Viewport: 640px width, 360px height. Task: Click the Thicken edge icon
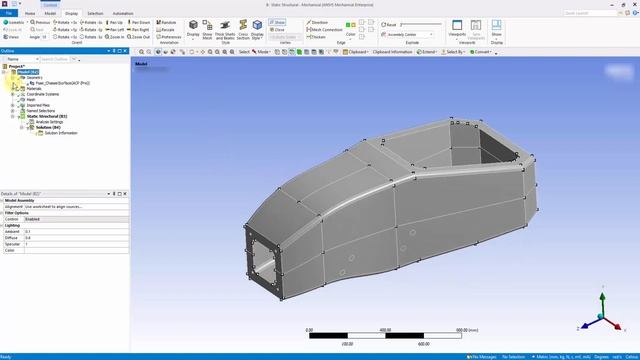316,37
